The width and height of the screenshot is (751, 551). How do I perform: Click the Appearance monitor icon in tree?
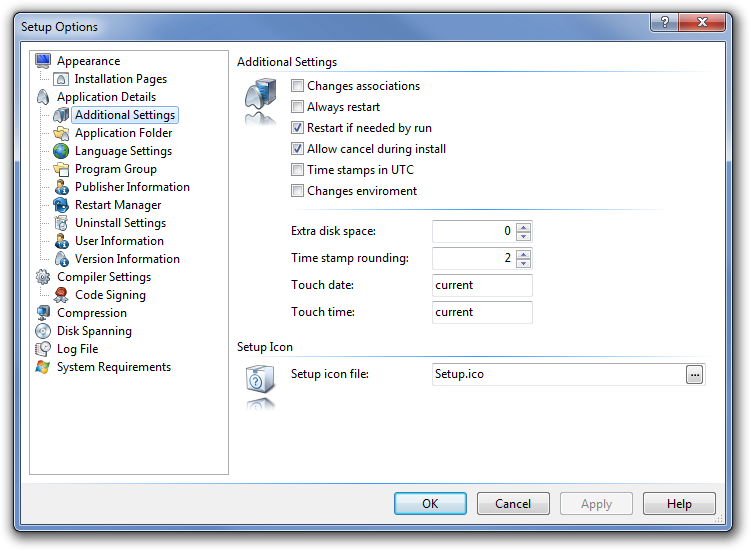pyautogui.click(x=43, y=61)
